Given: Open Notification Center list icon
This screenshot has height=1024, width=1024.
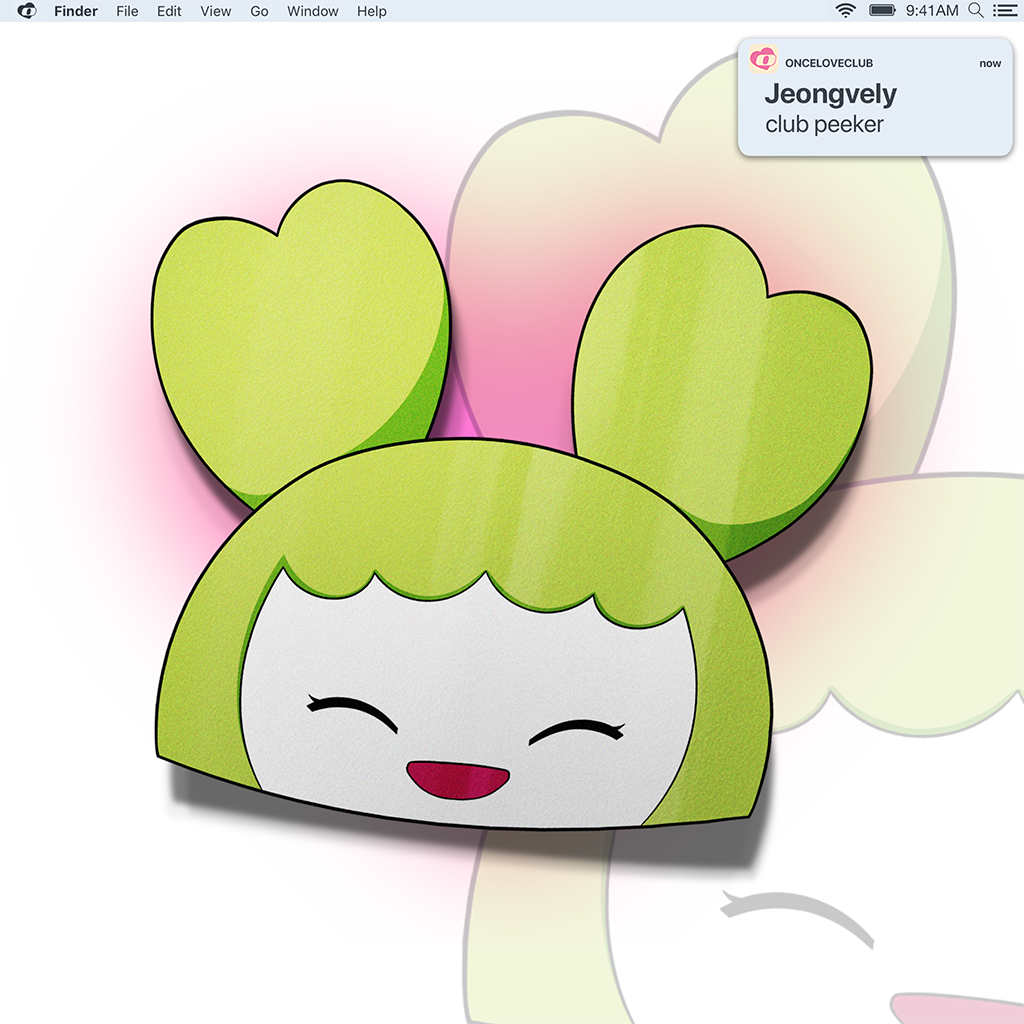Looking at the screenshot, I should [1004, 11].
